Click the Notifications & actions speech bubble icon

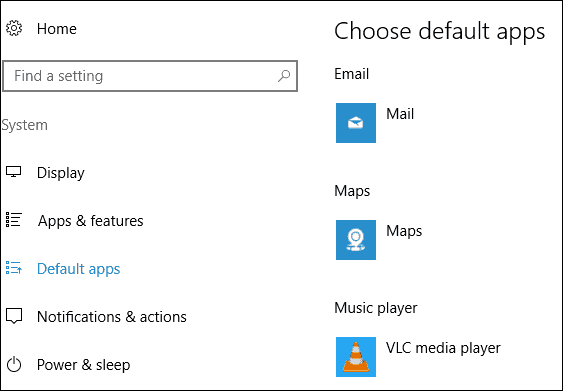pyautogui.click(x=14, y=316)
